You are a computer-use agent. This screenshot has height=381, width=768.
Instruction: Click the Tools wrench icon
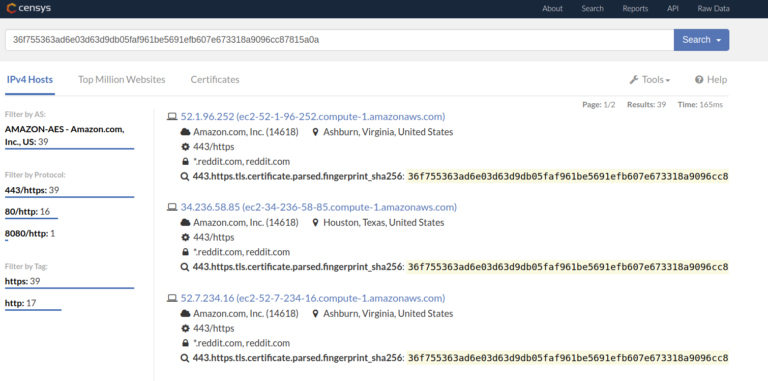click(634, 79)
